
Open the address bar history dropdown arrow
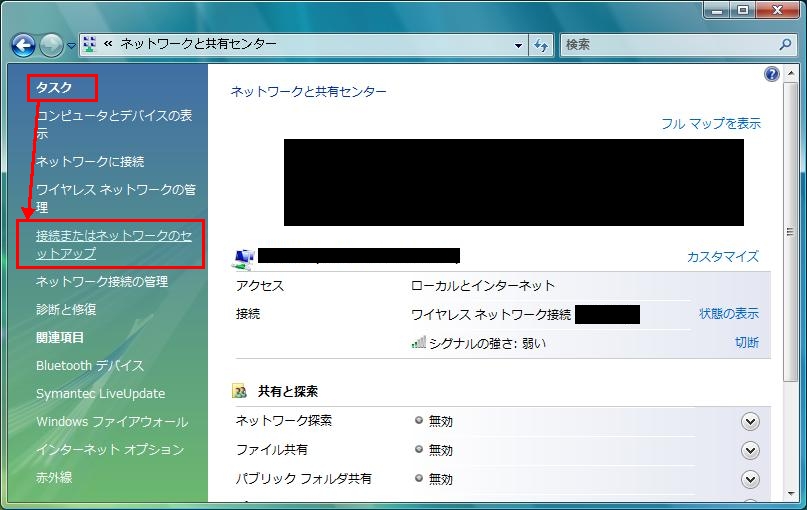point(518,45)
